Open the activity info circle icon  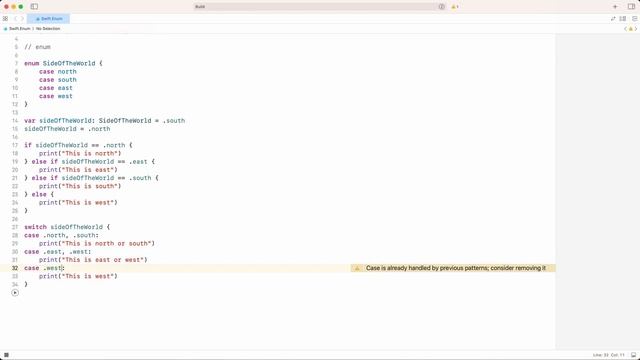point(441,7)
